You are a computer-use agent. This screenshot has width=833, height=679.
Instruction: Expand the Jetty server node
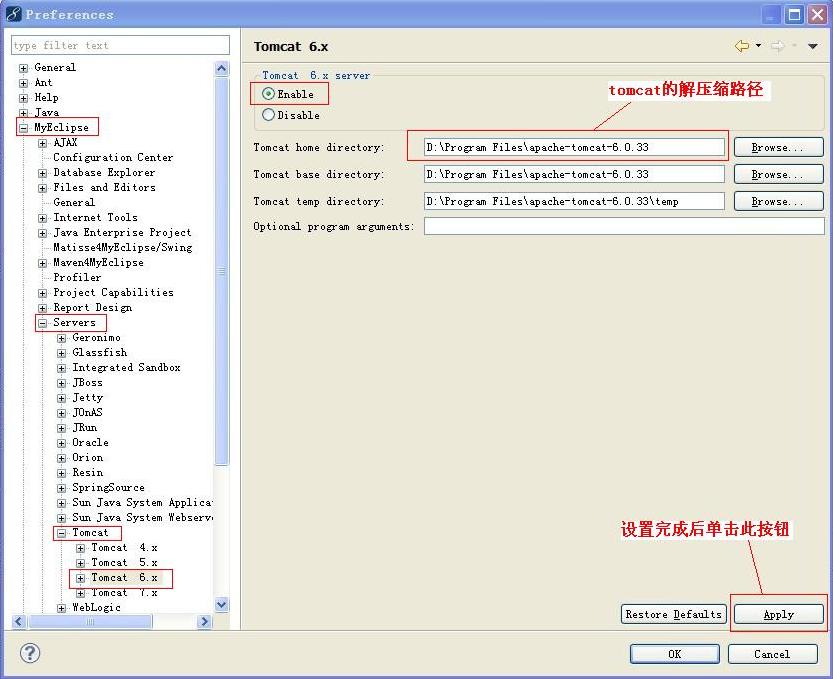click(62, 398)
